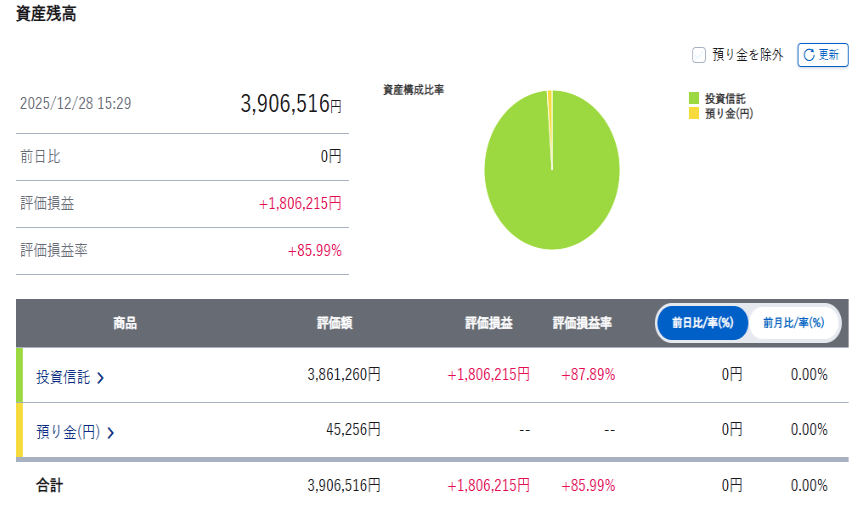Click the 商品 column header
This screenshot has height=510, width=849.
pos(125,323)
